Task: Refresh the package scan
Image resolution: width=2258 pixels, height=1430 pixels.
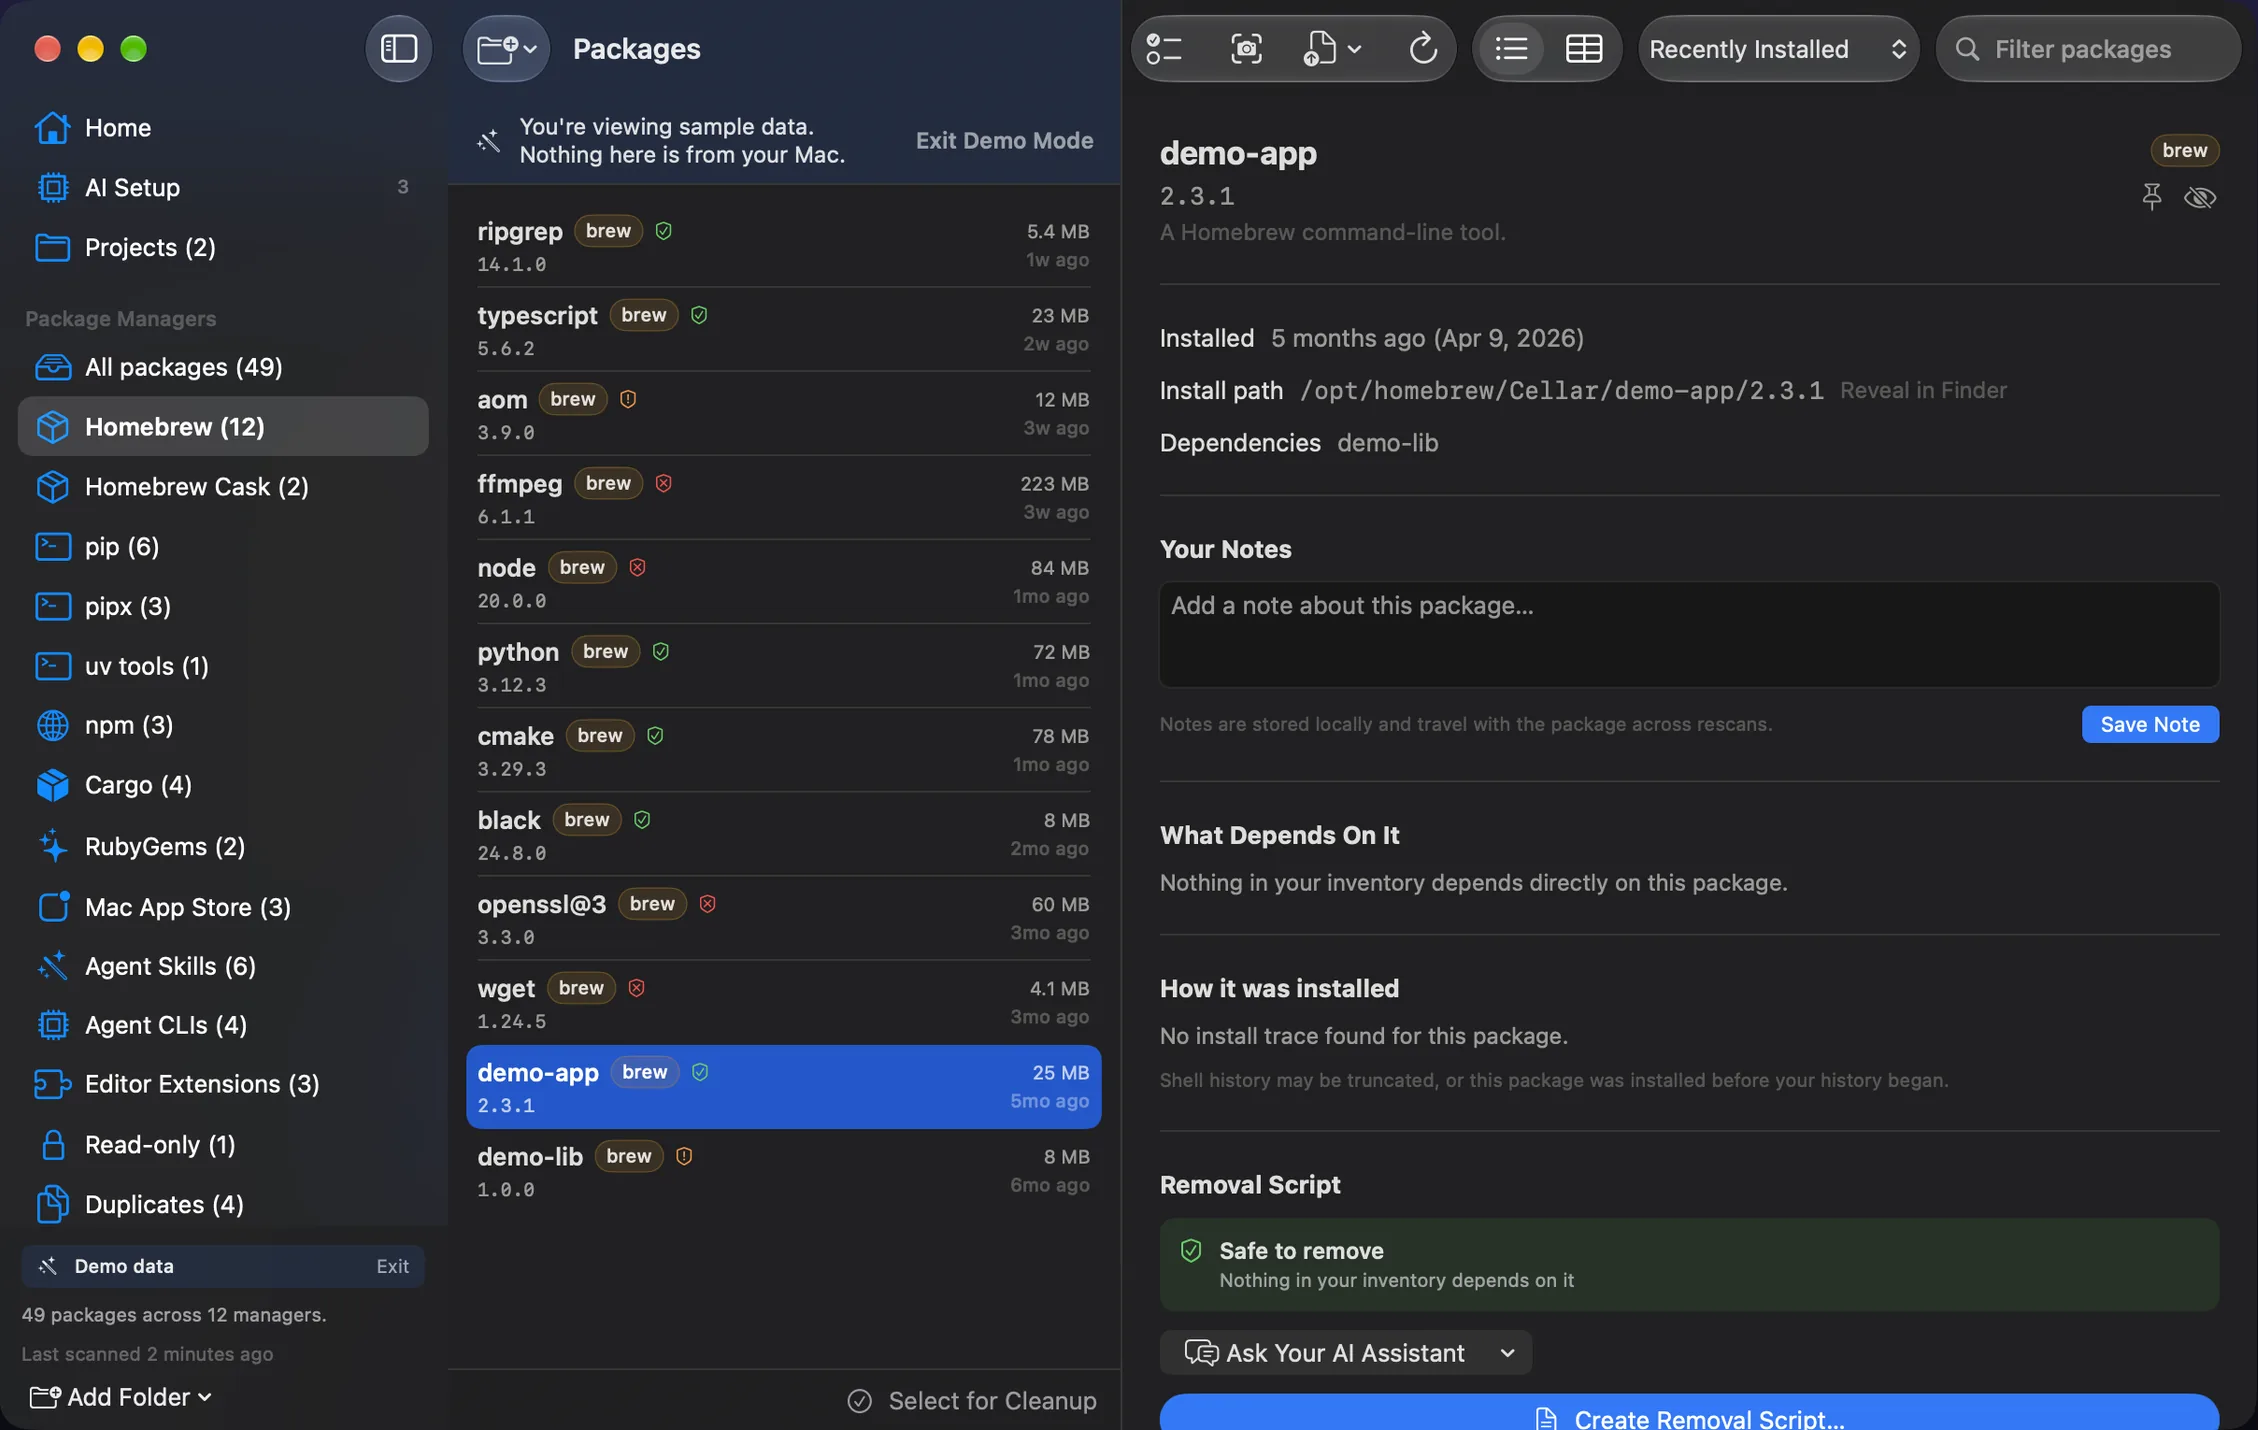Action: (x=1422, y=48)
